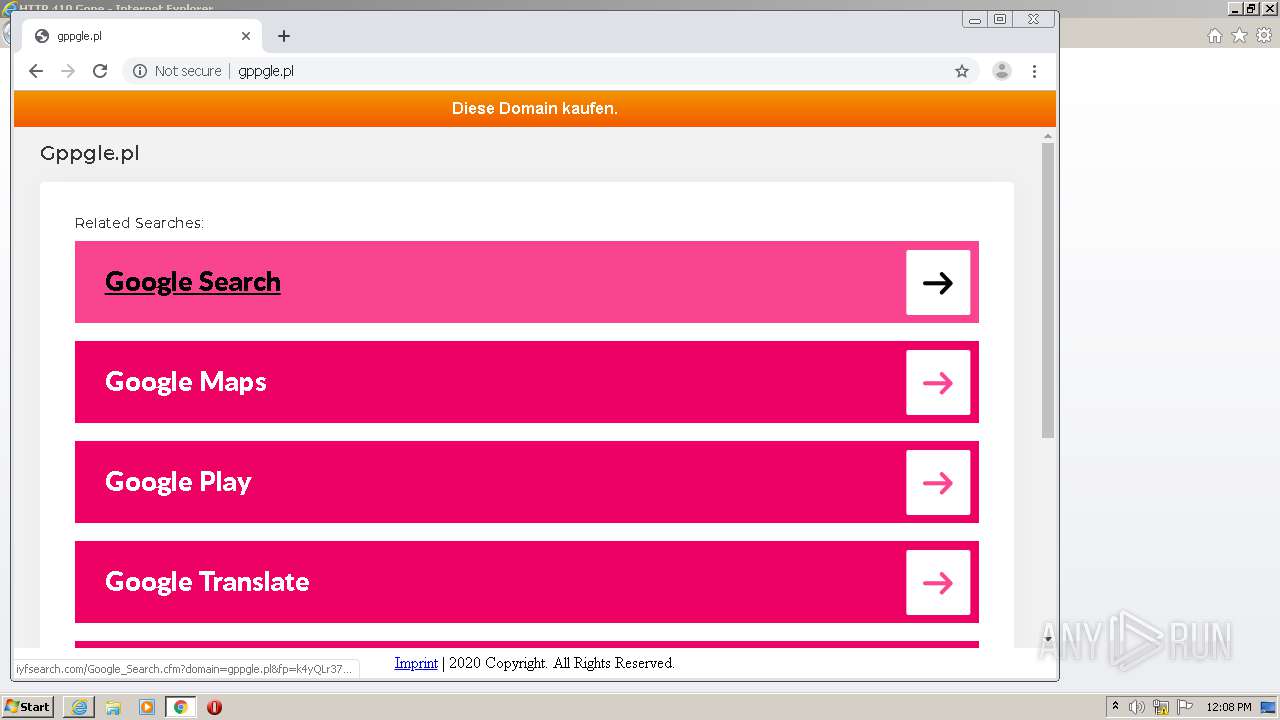1280x720 pixels.
Task: Click the arrow button beside Google Translate
Action: click(x=938, y=583)
